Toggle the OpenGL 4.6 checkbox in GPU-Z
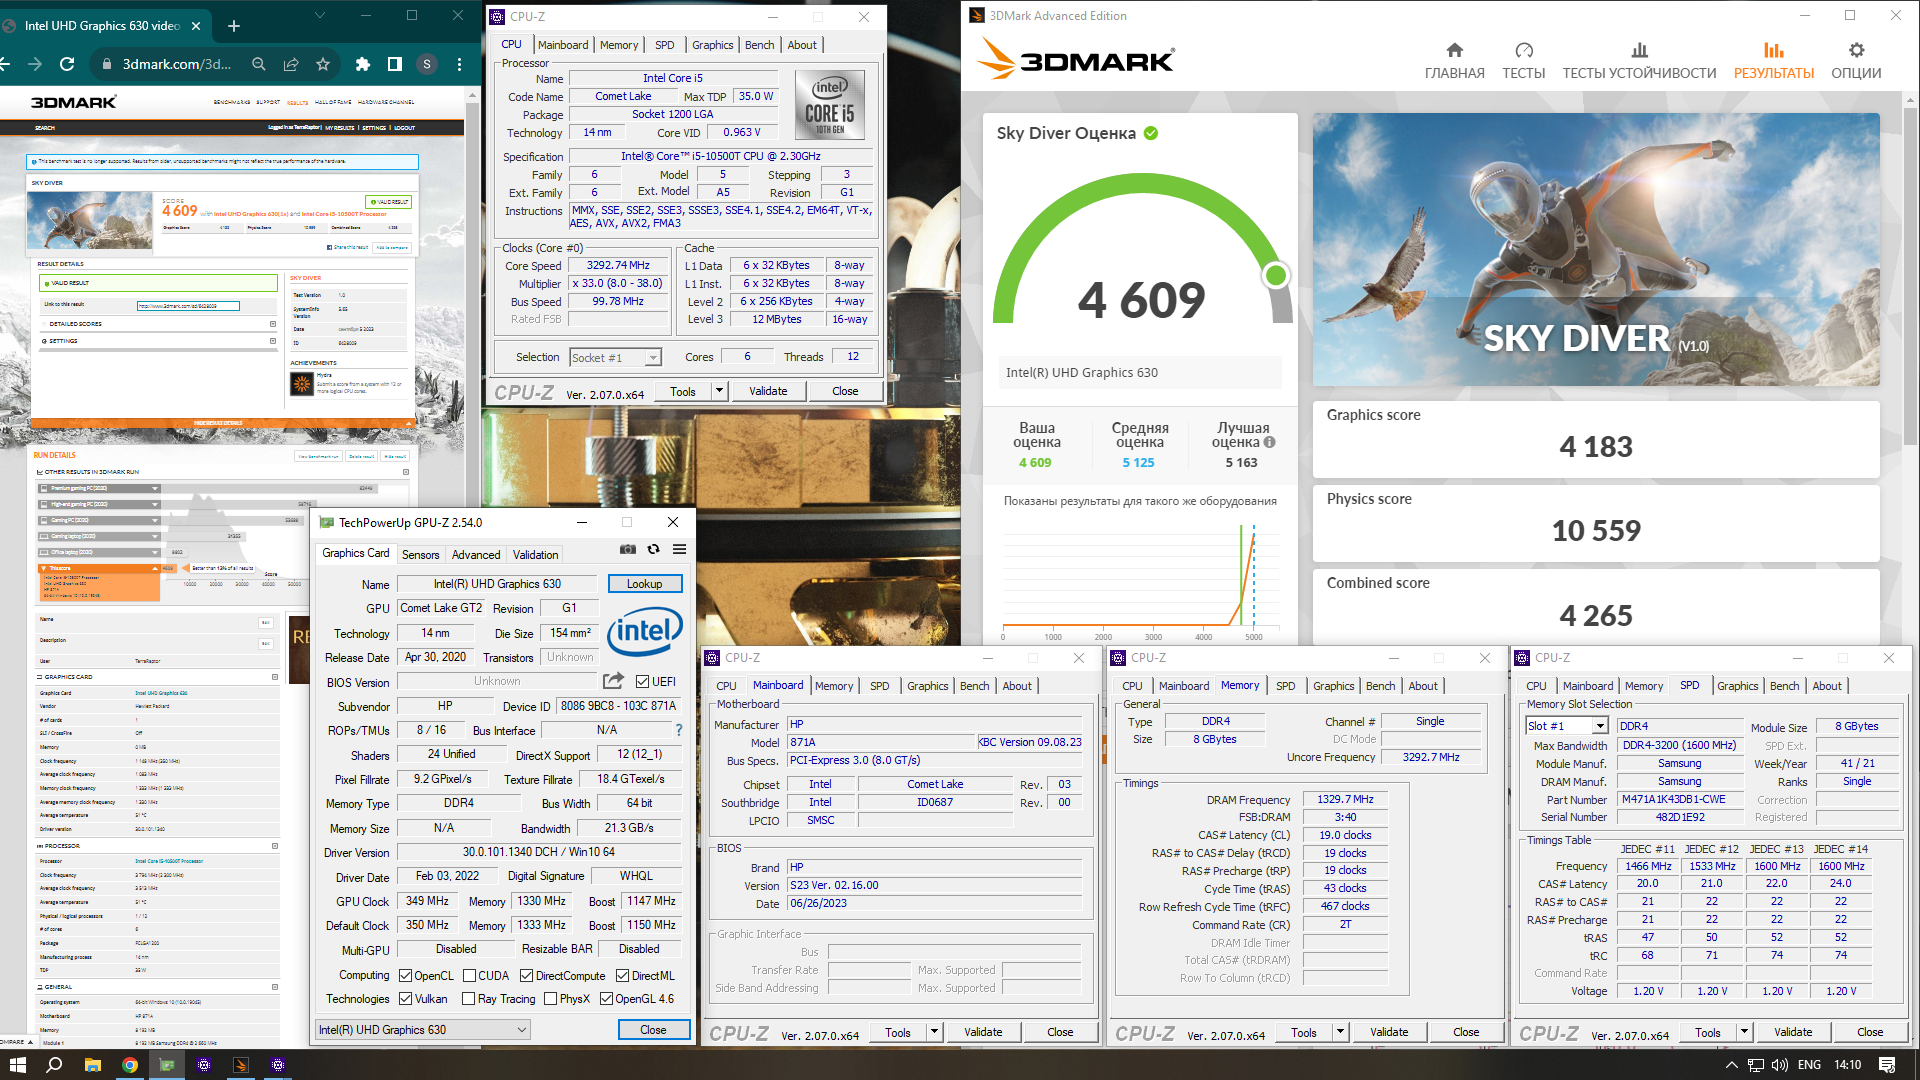The height and width of the screenshot is (1080, 1920). tap(606, 999)
